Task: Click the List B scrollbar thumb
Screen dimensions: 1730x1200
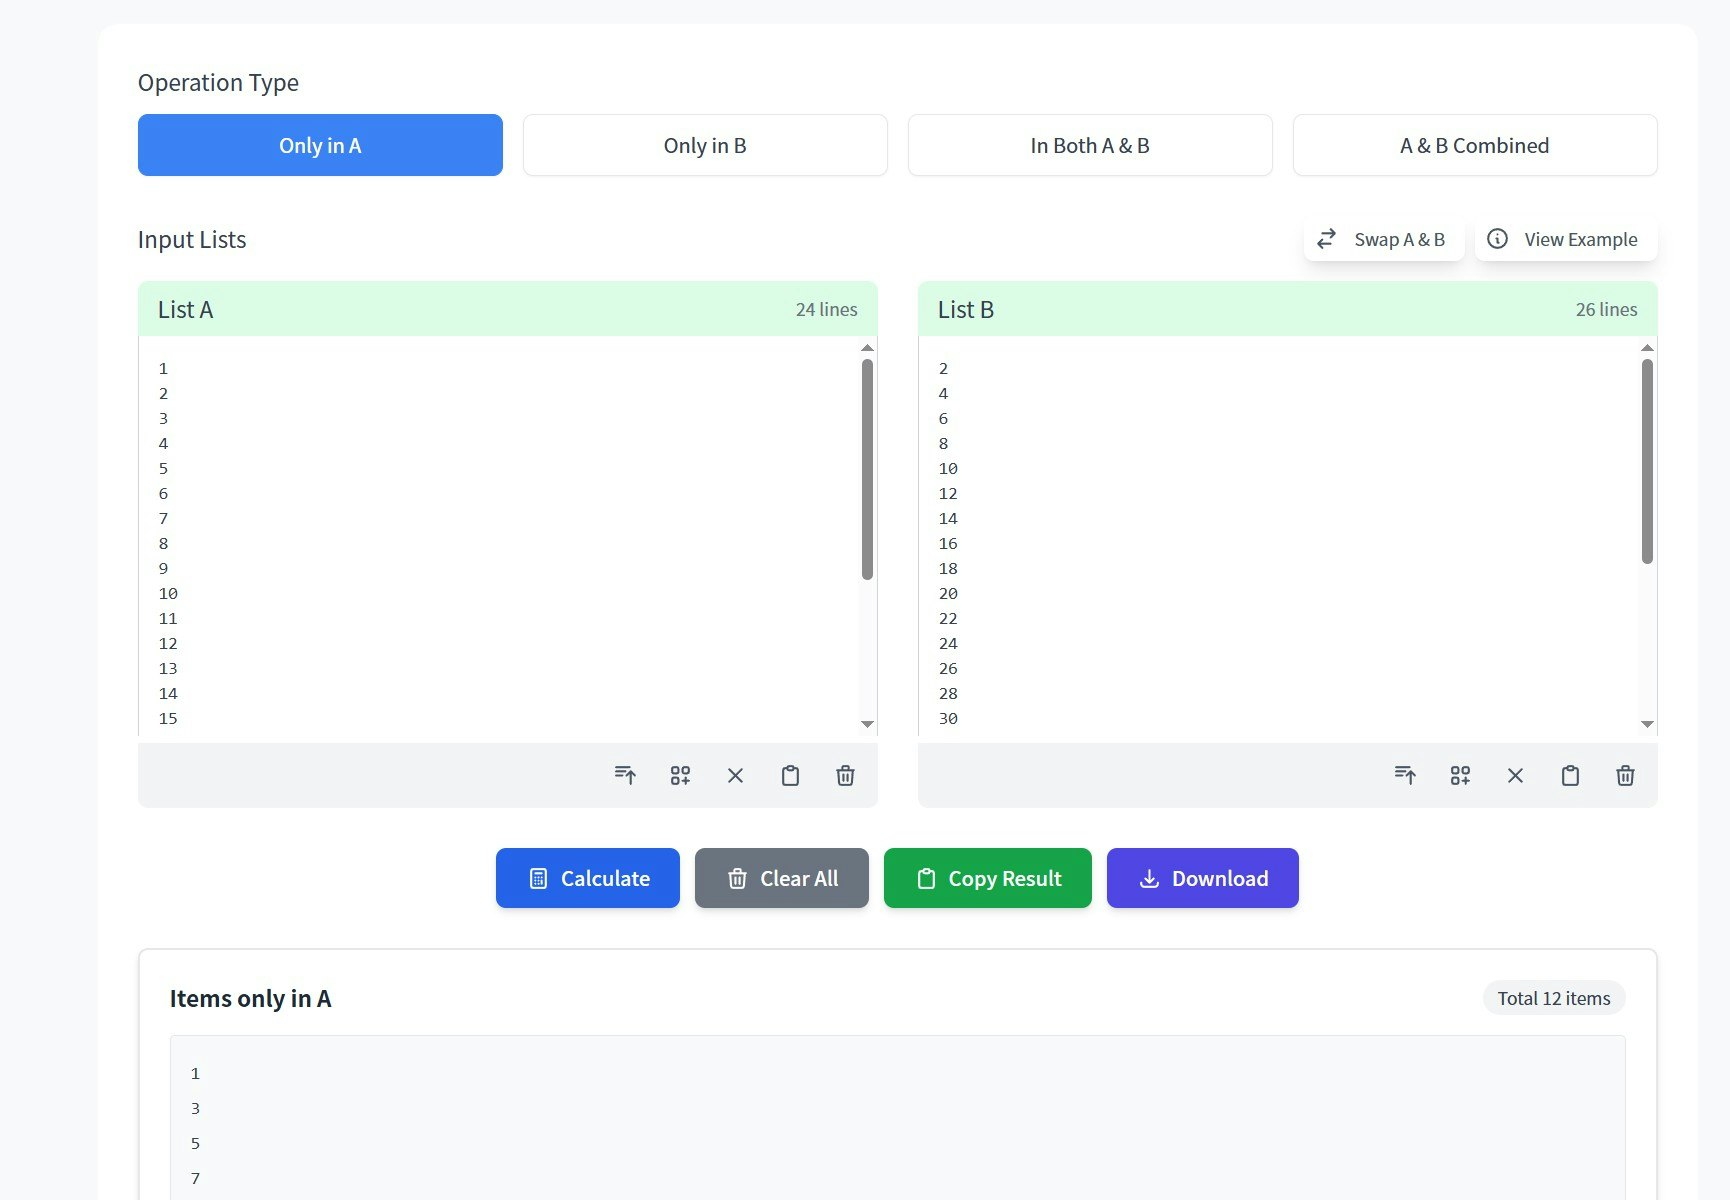Action: 1647,461
